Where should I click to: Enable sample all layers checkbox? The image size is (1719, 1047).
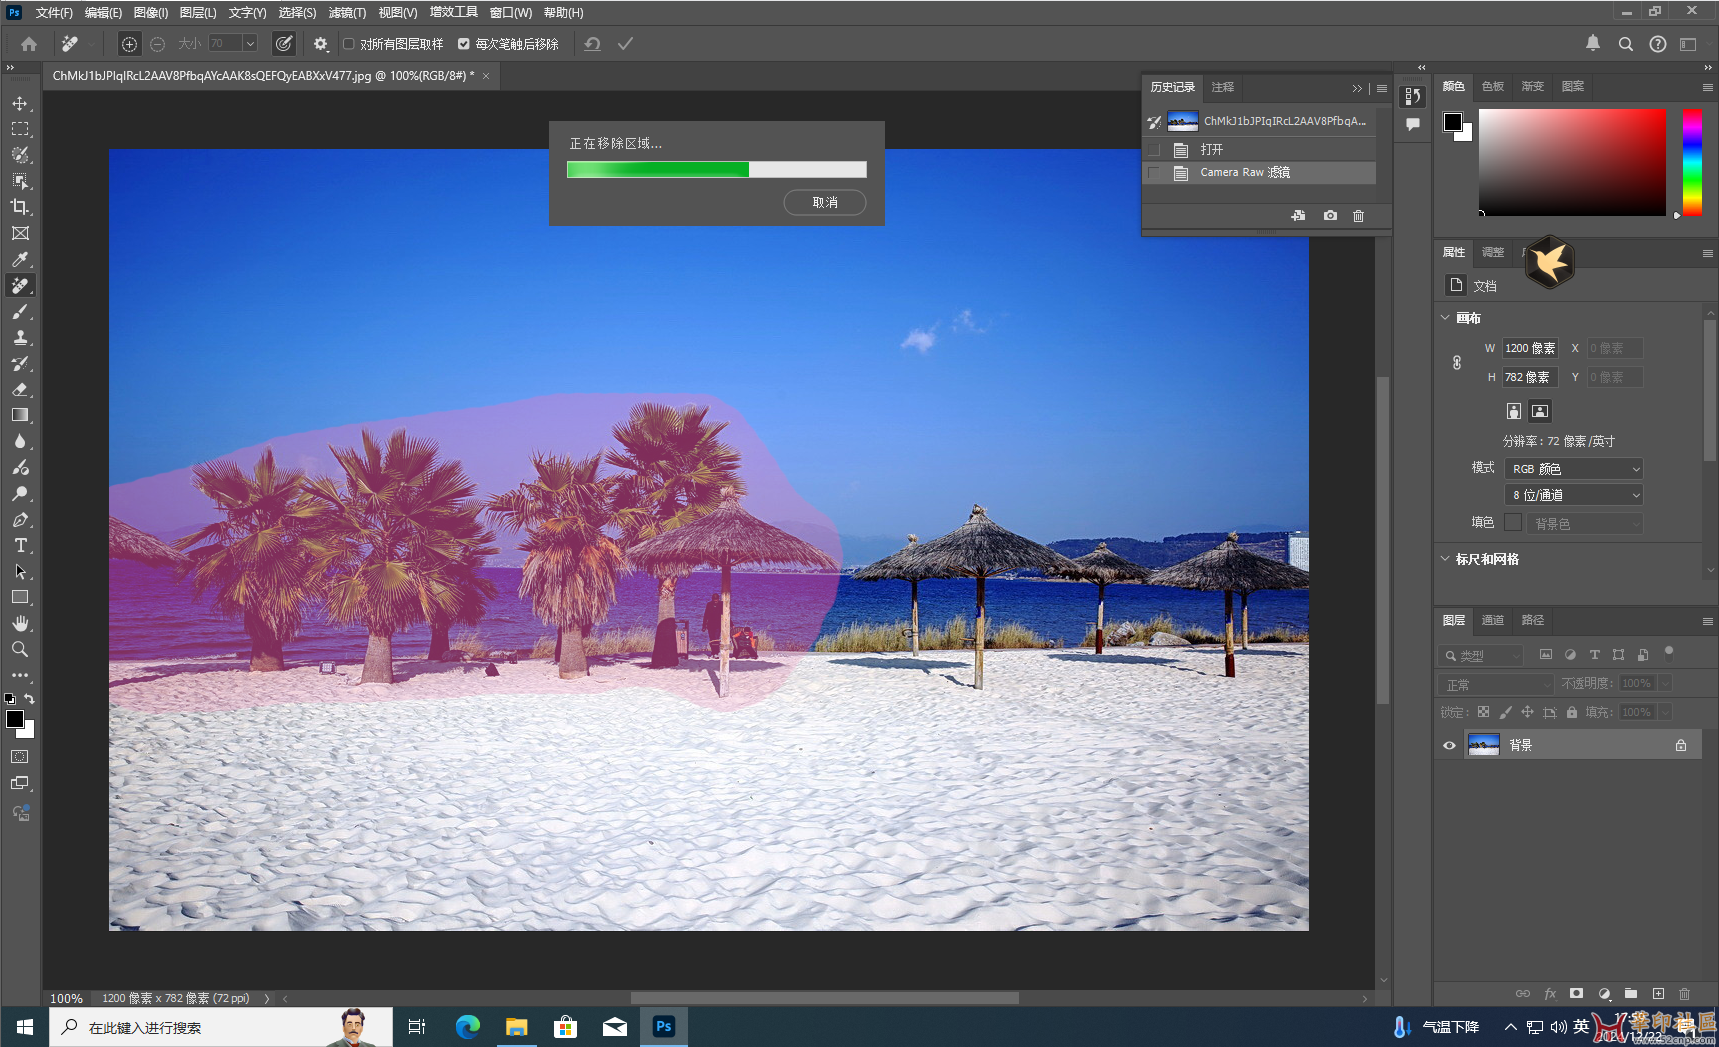pyautogui.click(x=349, y=44)
